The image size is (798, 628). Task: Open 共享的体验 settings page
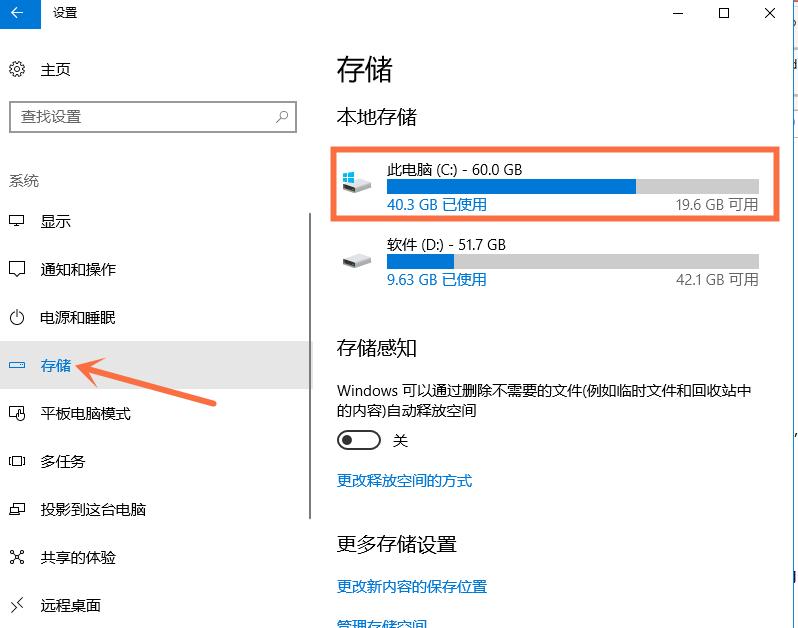point(78,558)
